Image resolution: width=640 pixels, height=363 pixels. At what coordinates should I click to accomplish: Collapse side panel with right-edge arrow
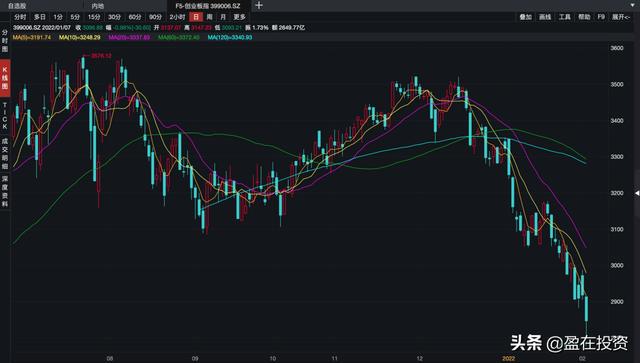tap(637, 193)
